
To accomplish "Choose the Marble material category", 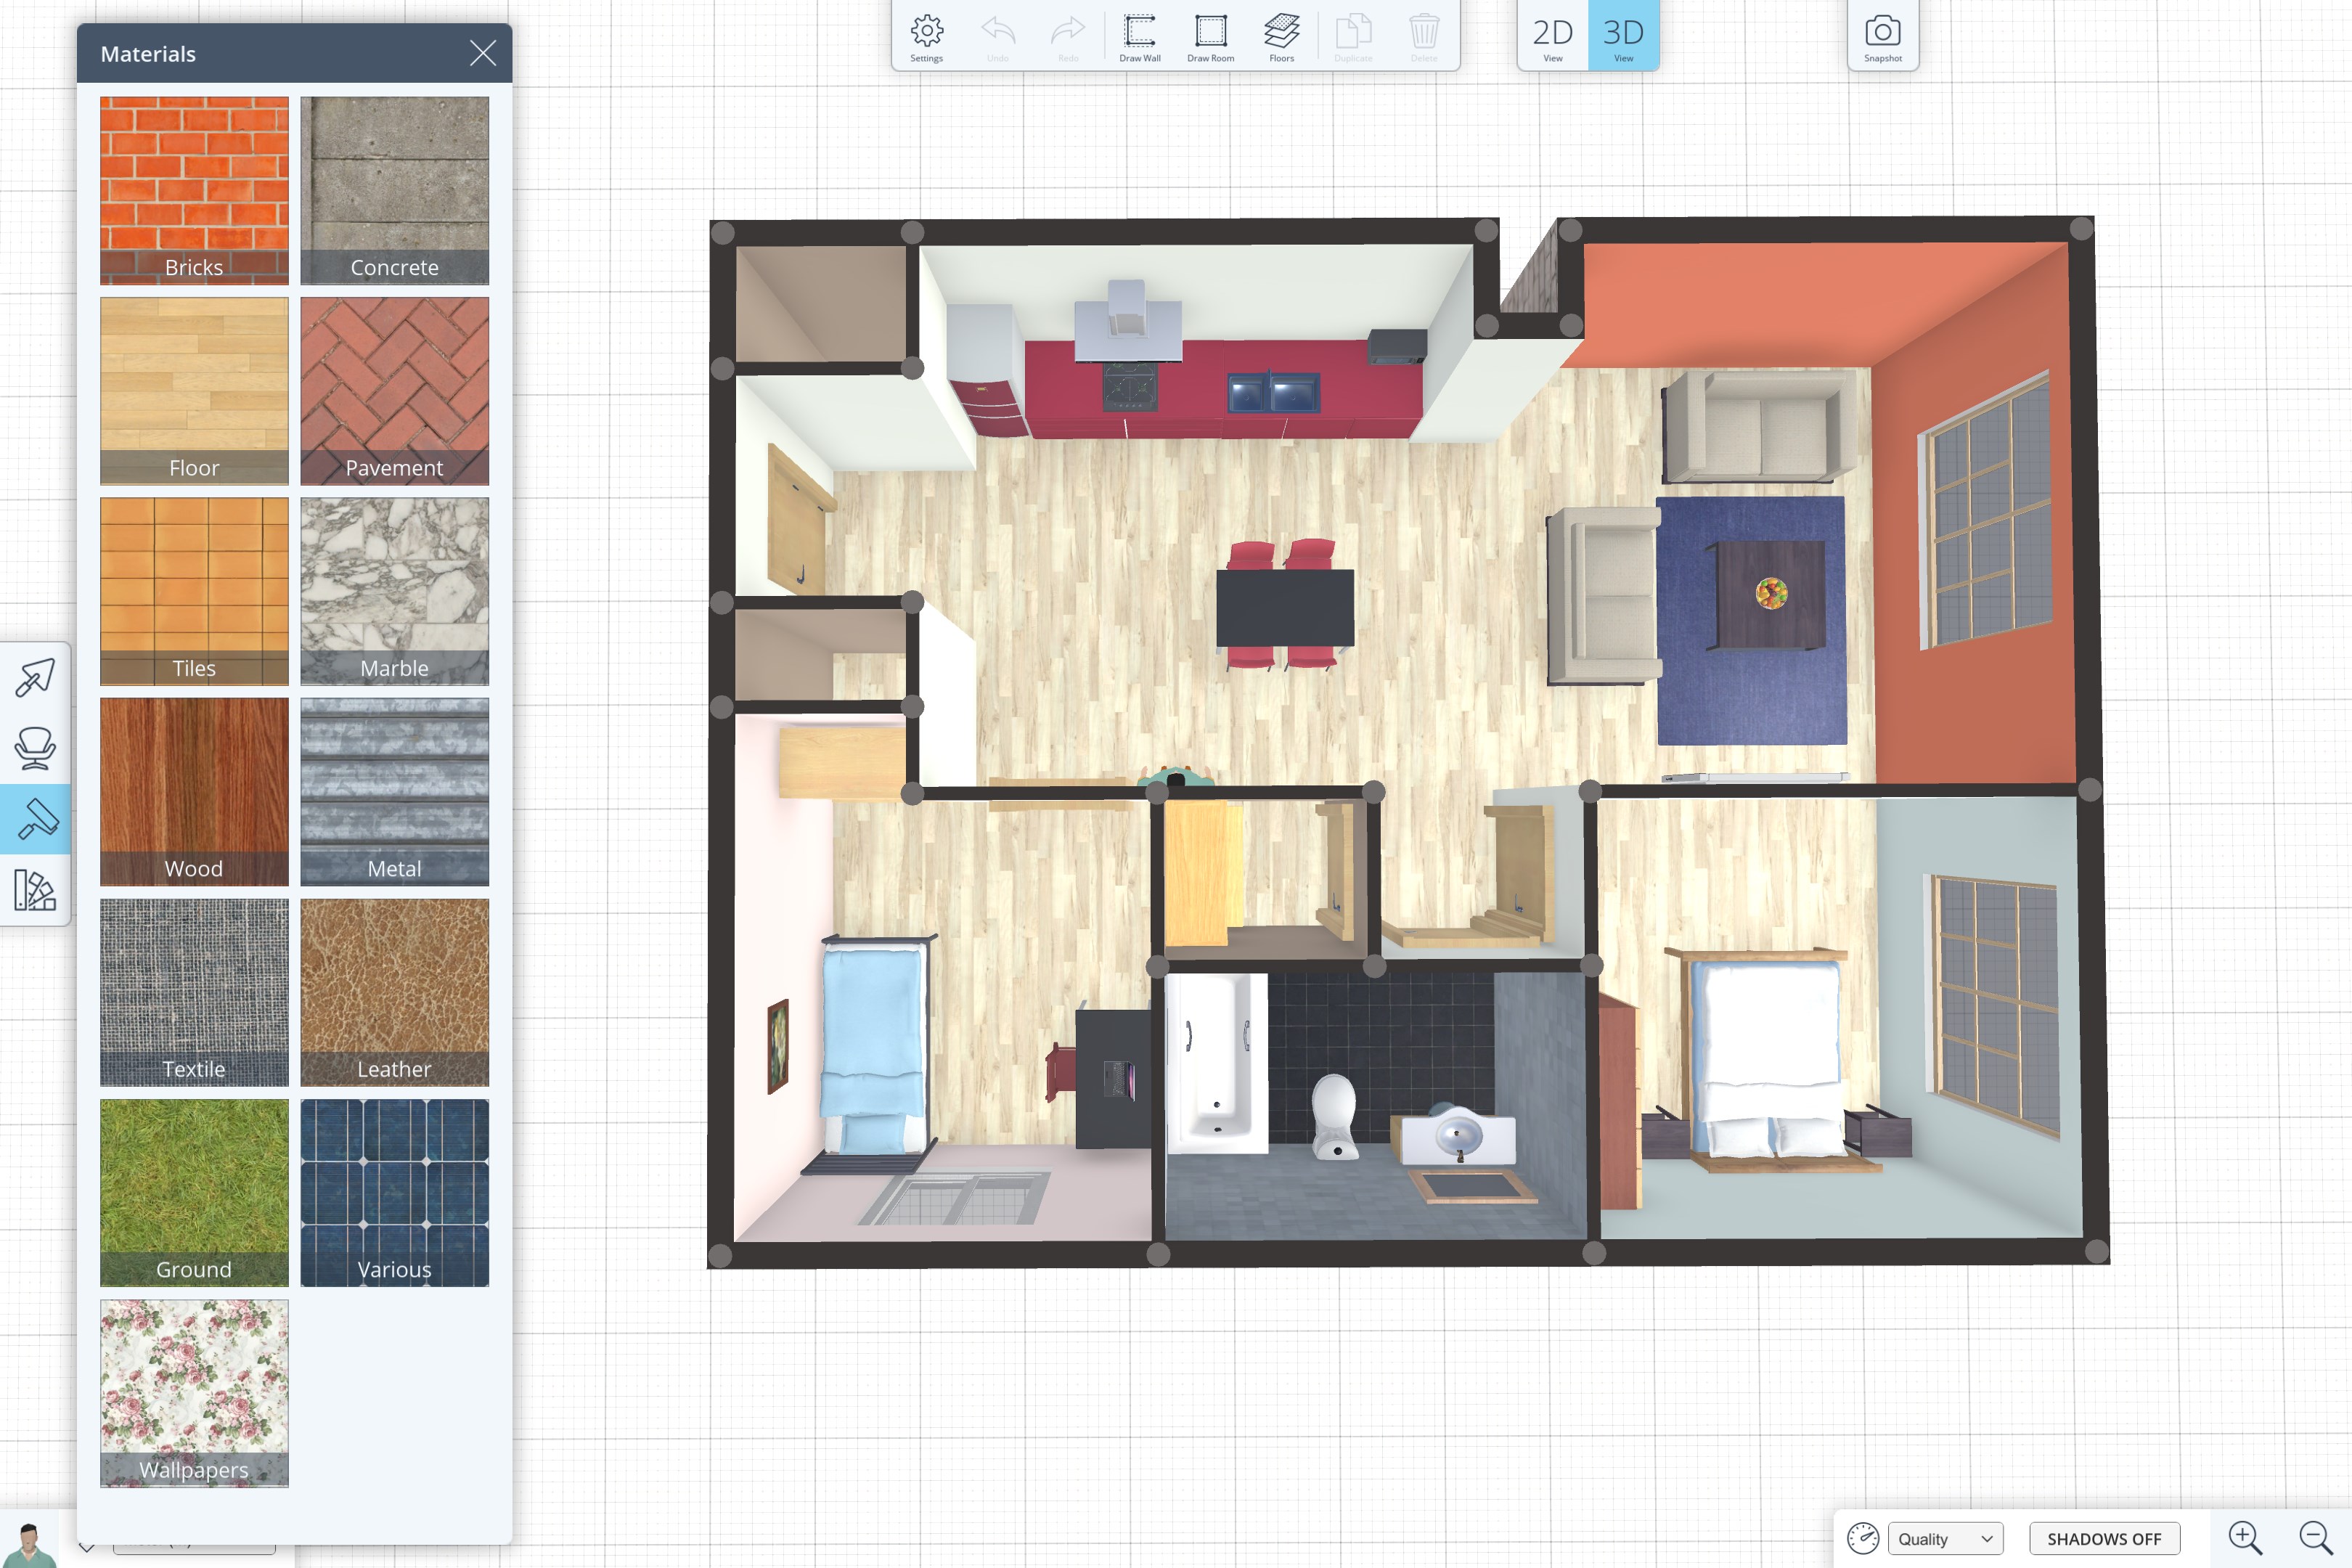I will (x=394, y=591).
